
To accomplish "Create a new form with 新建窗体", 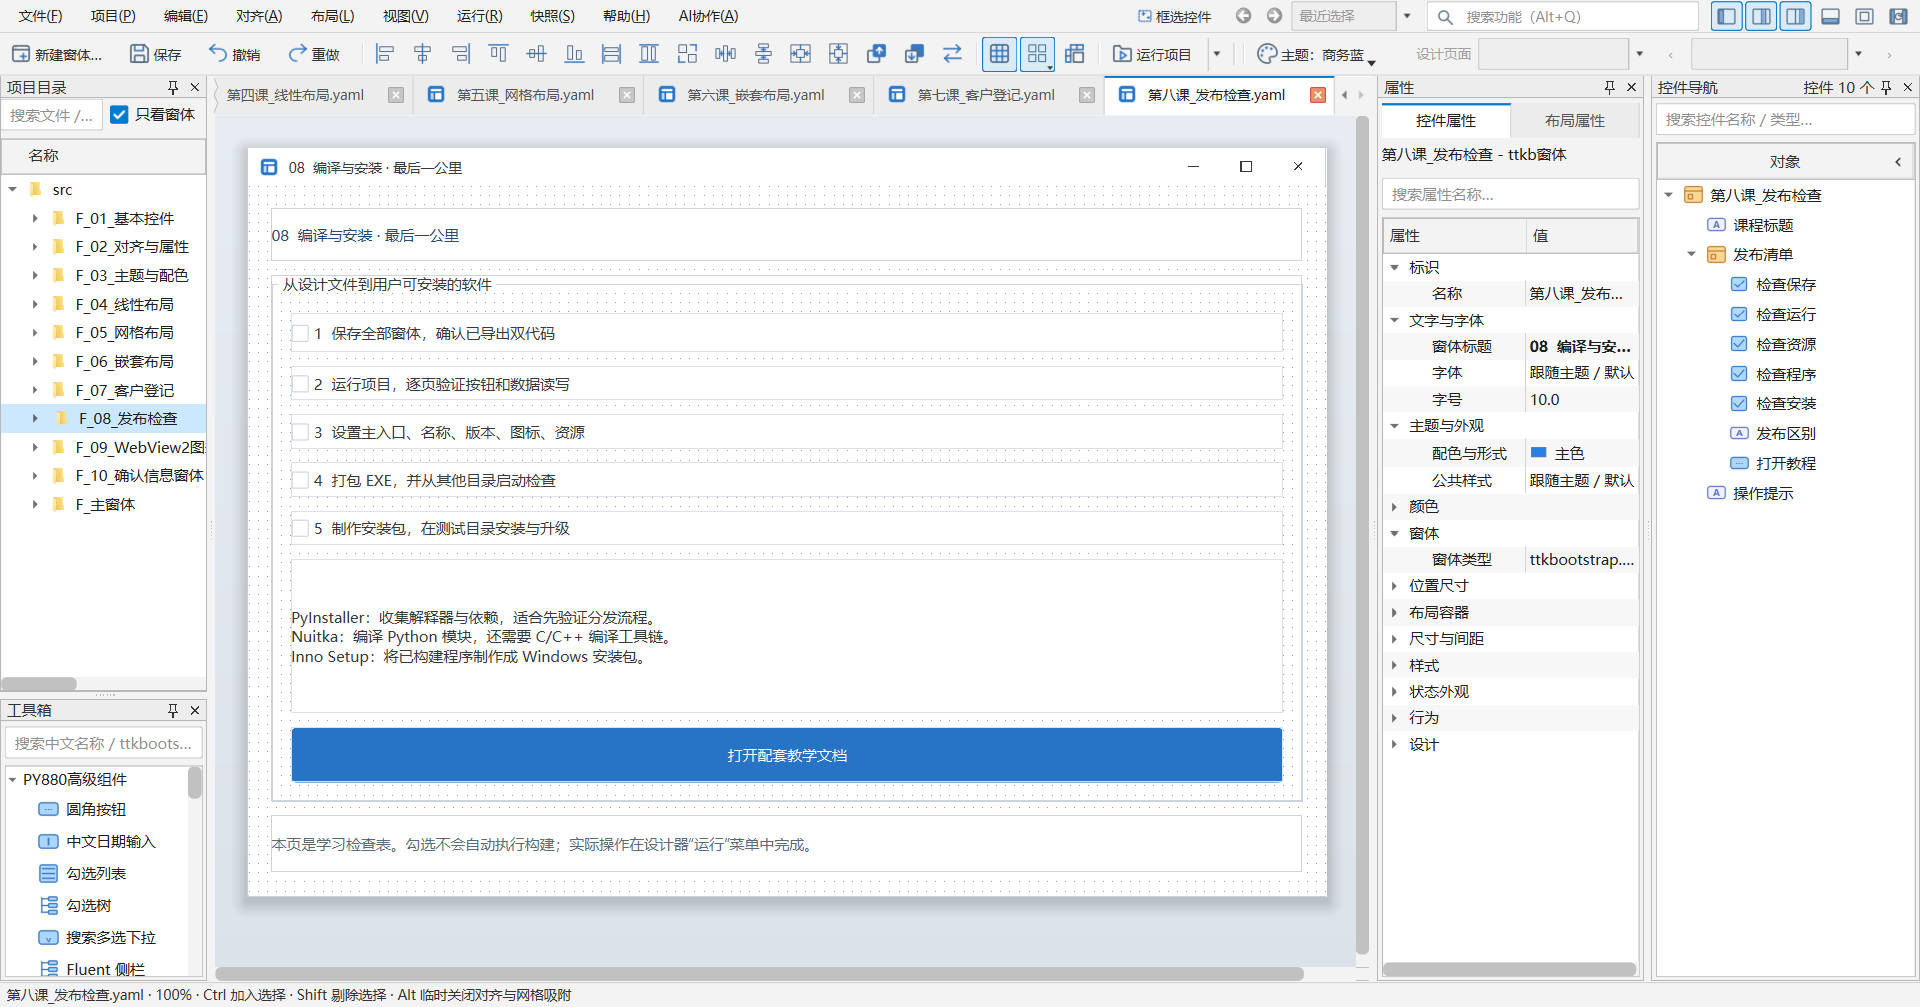I will [57, 54].
